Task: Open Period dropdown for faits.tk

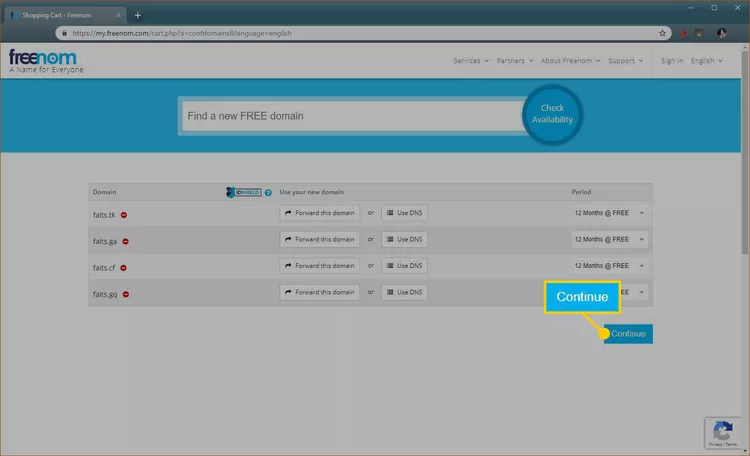Action: (610, 213)
